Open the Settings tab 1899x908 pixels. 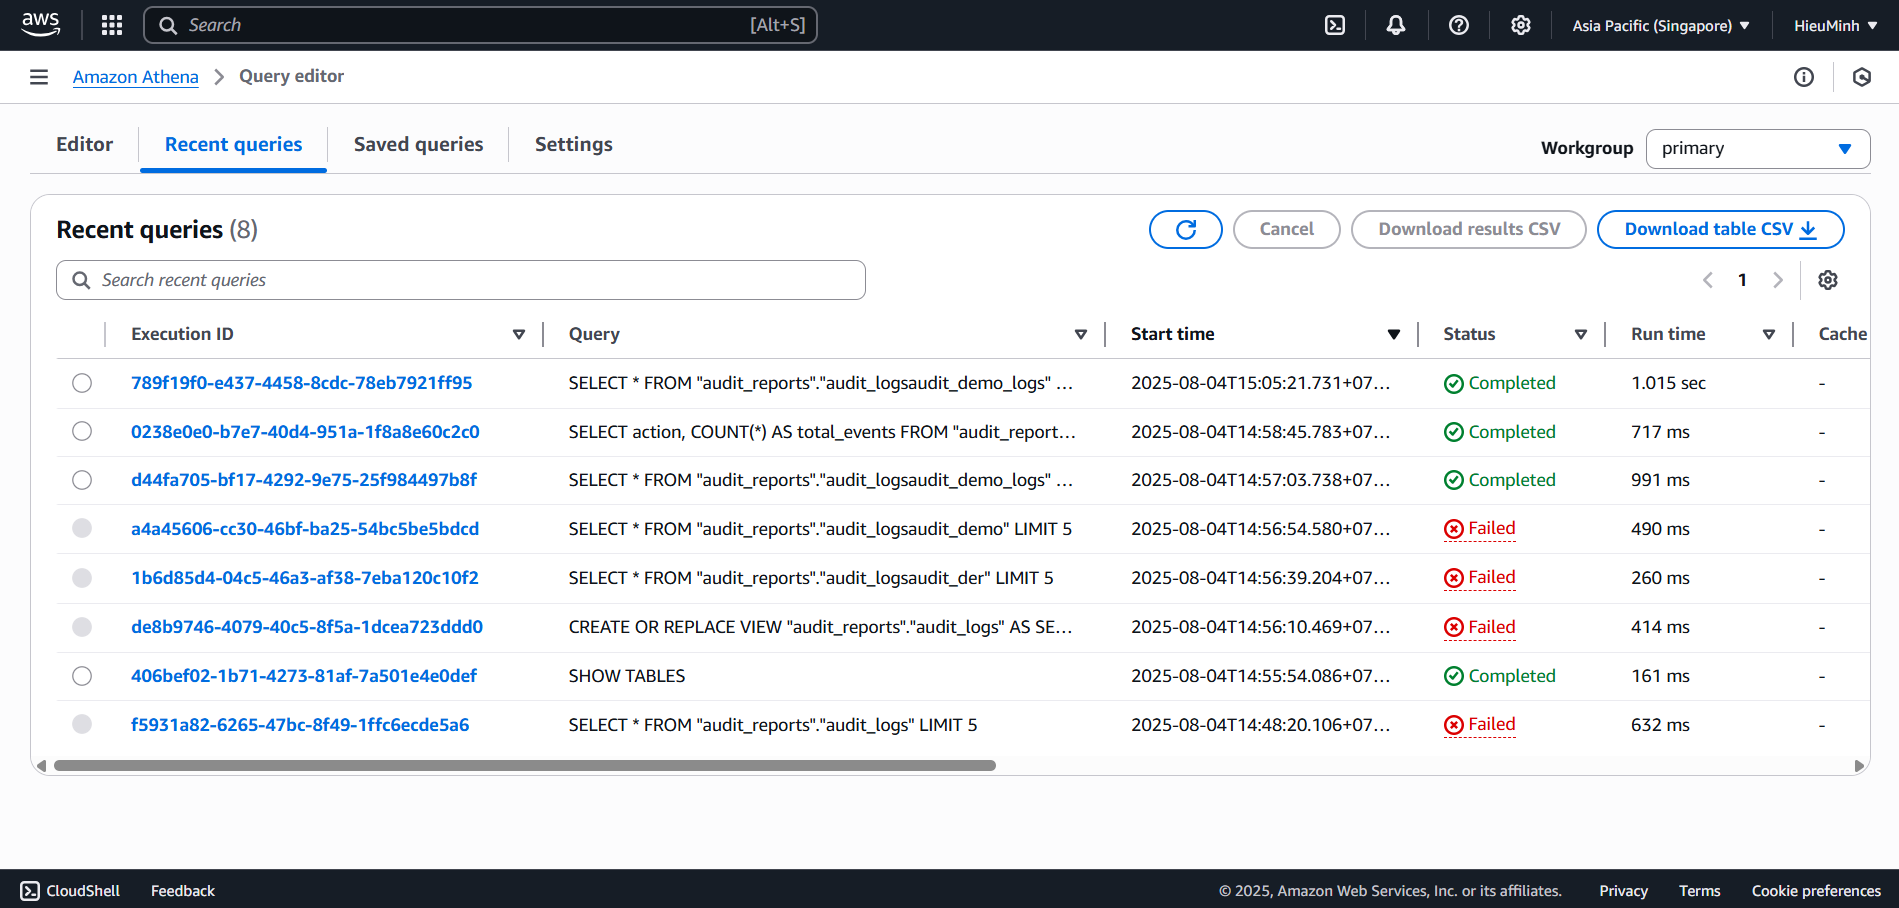pos(574,144)
